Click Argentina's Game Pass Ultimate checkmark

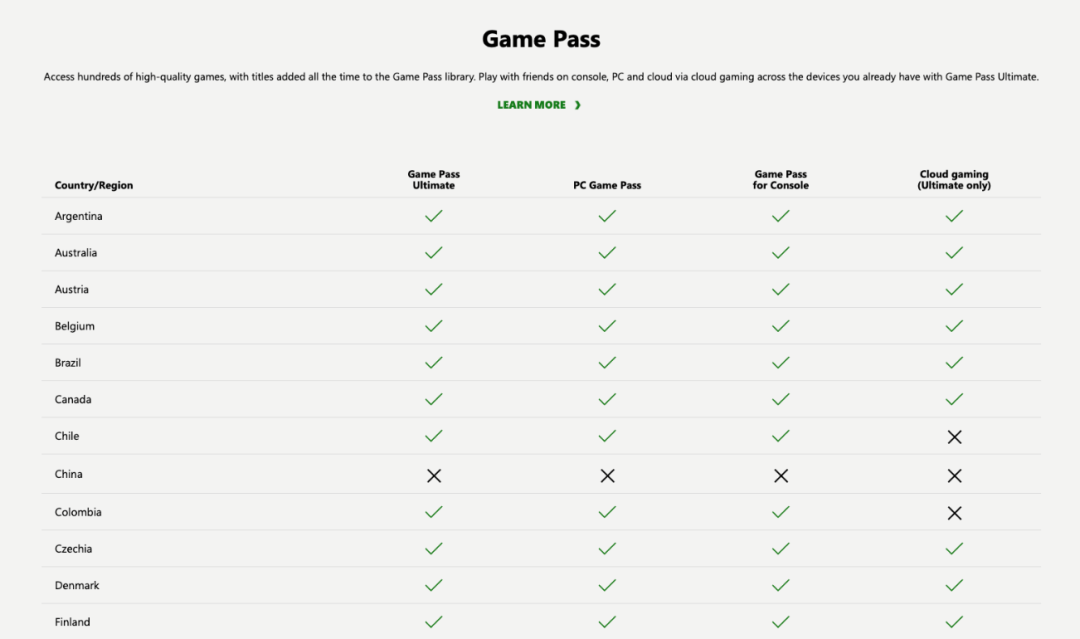click(x=434, y=216)
